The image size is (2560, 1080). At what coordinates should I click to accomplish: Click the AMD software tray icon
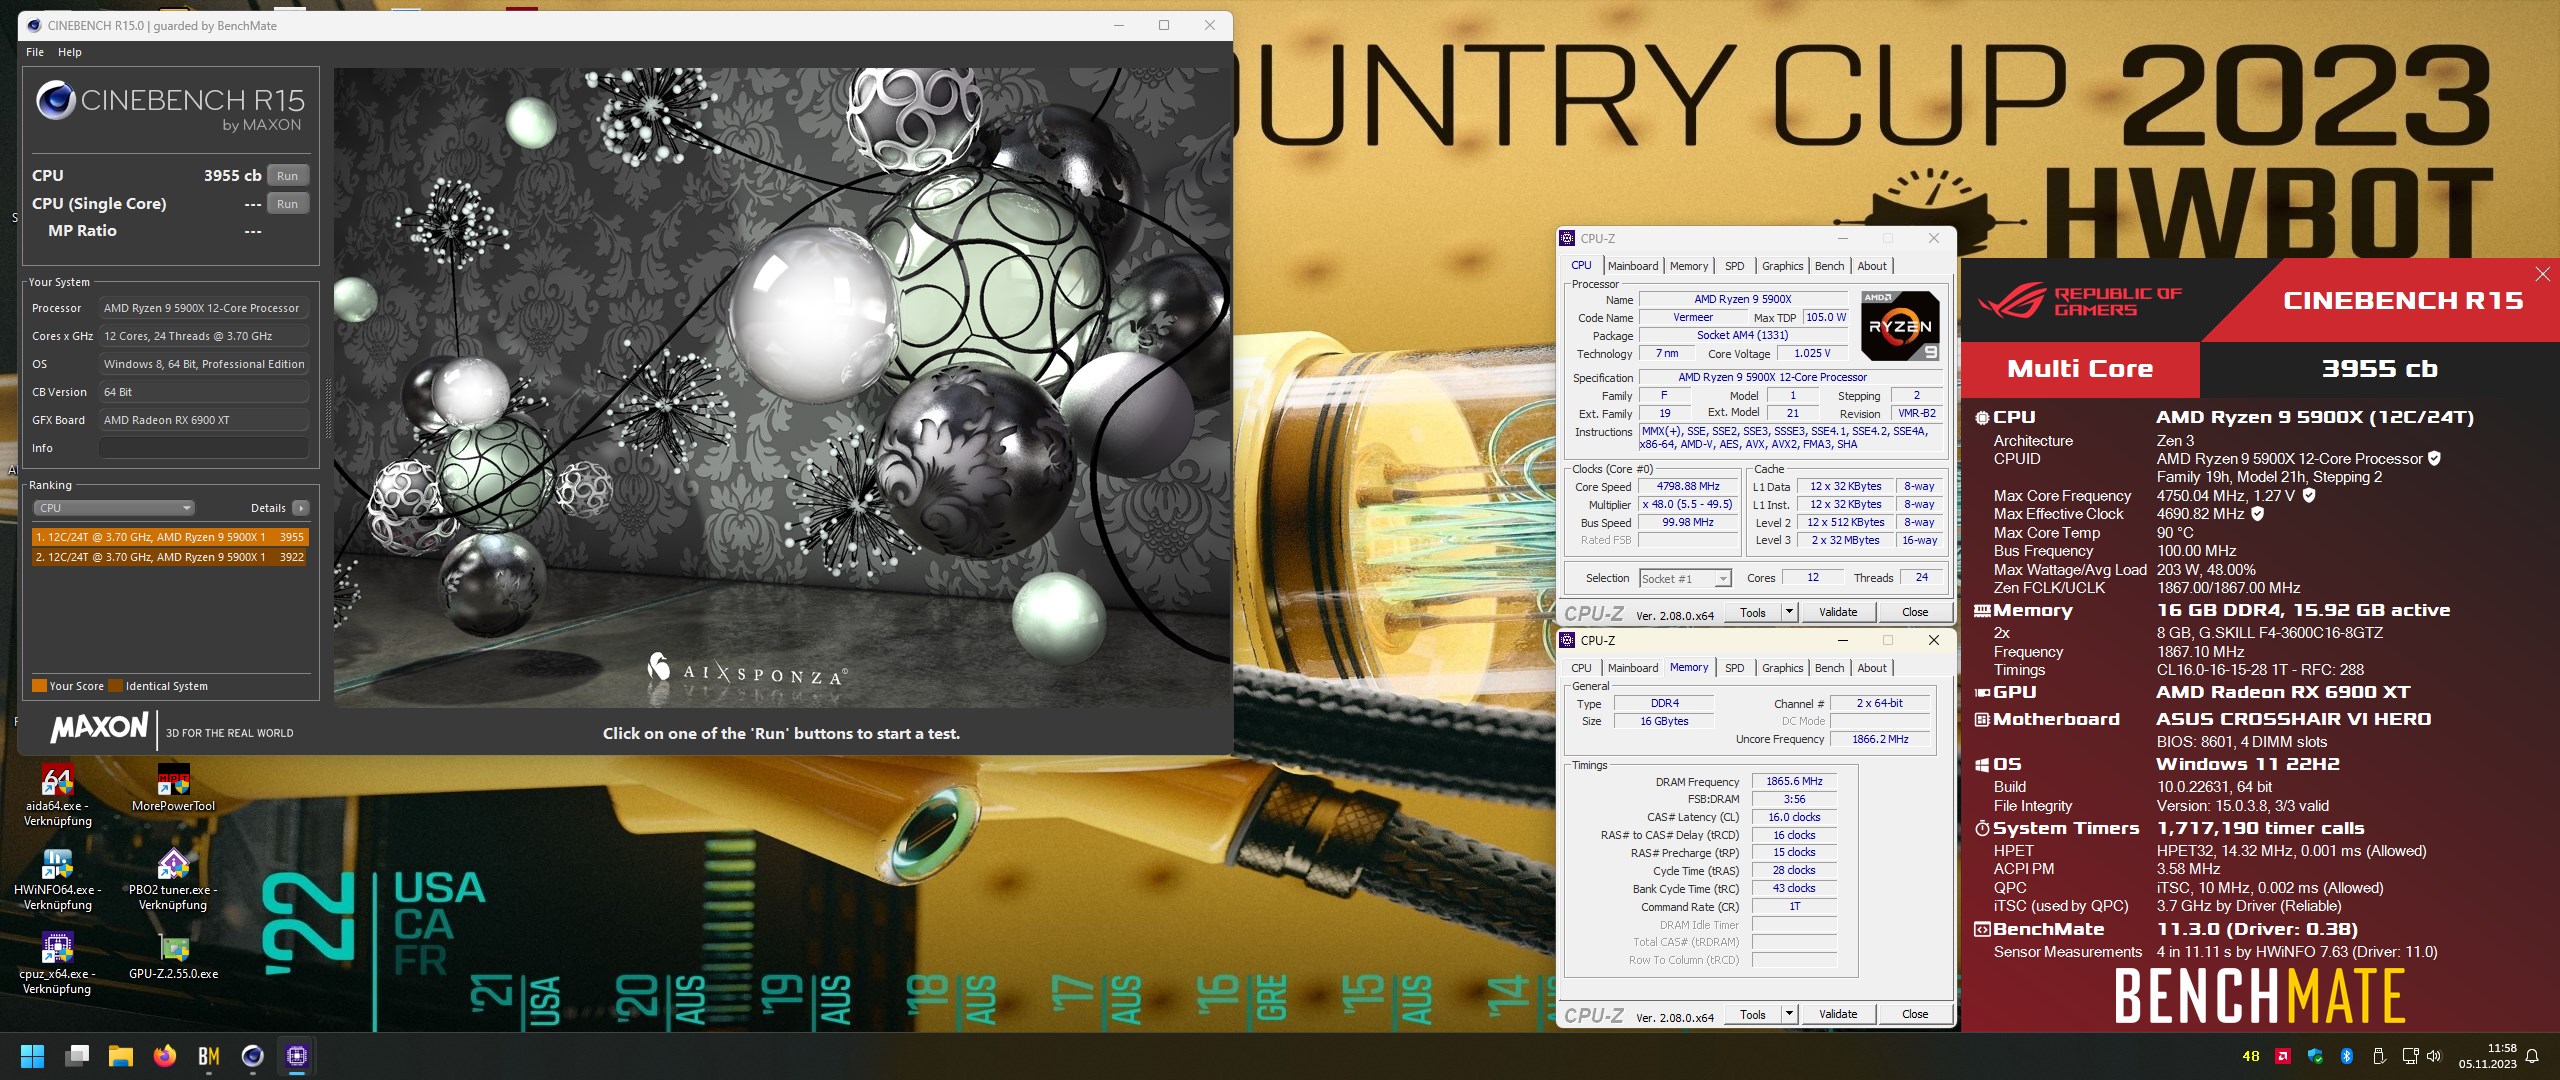pos(2283,1056)
